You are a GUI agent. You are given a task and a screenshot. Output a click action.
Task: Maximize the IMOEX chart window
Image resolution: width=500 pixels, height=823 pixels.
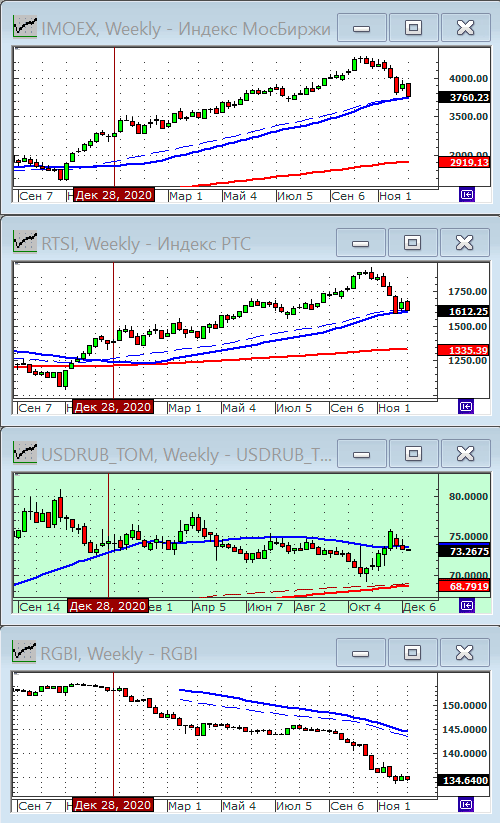(413, 27)
